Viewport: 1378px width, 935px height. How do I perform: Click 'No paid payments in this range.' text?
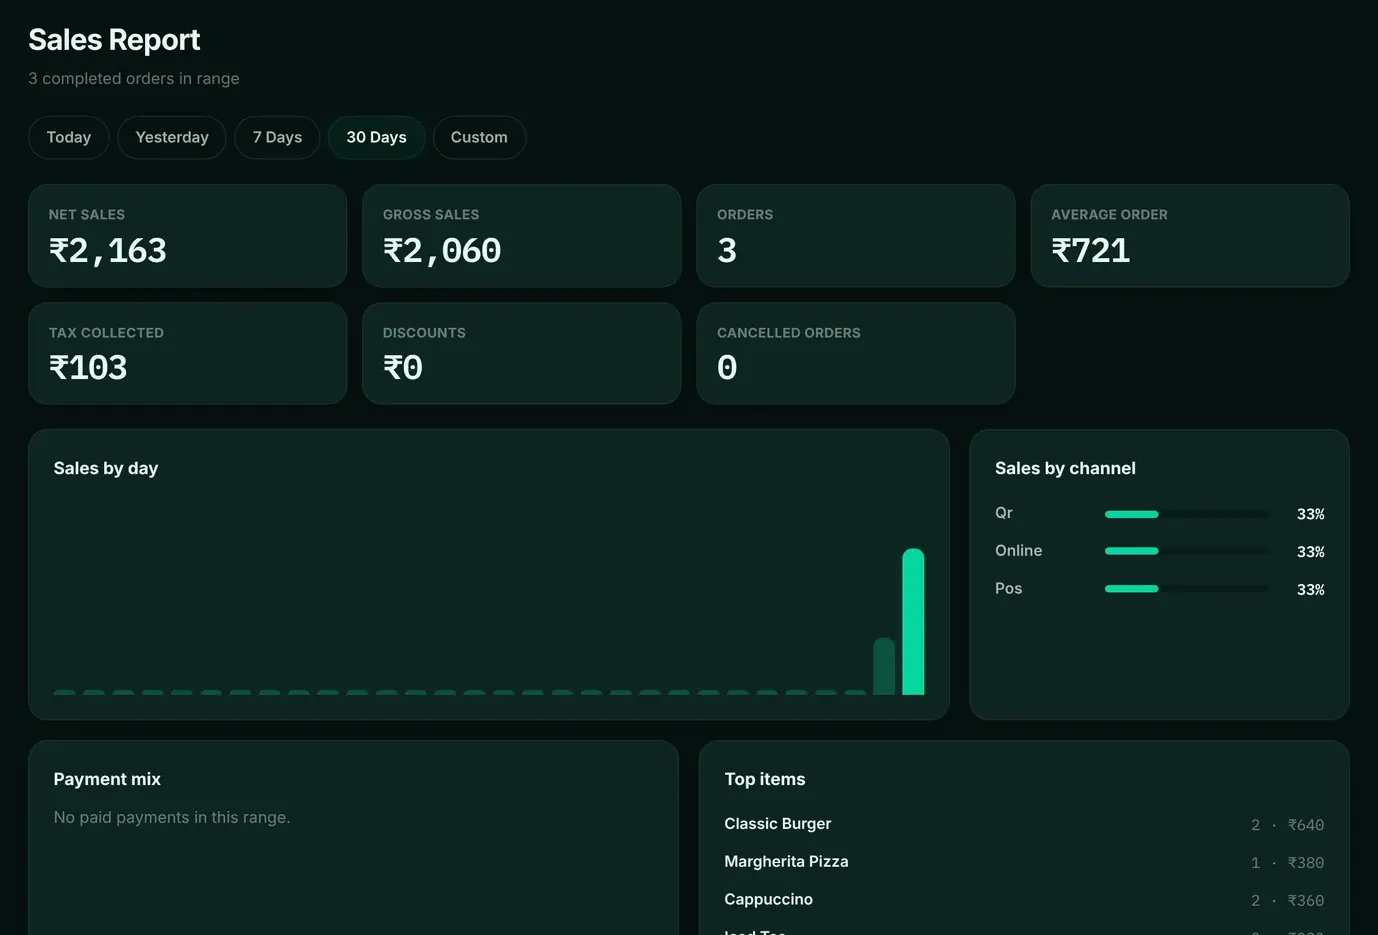pyautogui.click(x=172, y=817)
